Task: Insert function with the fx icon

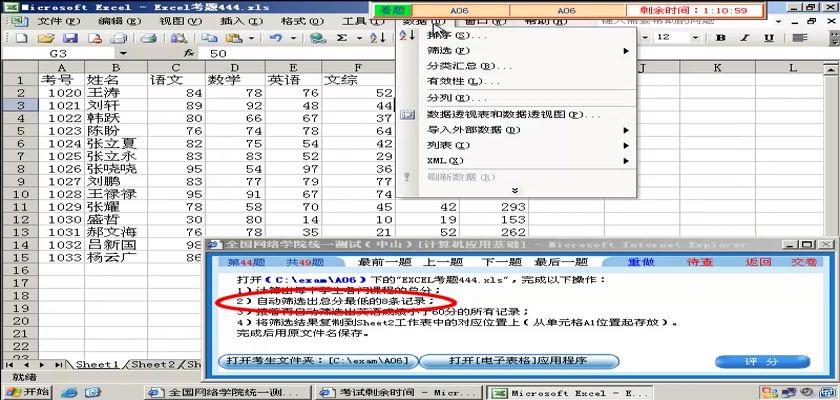Action: click(188, 54)
